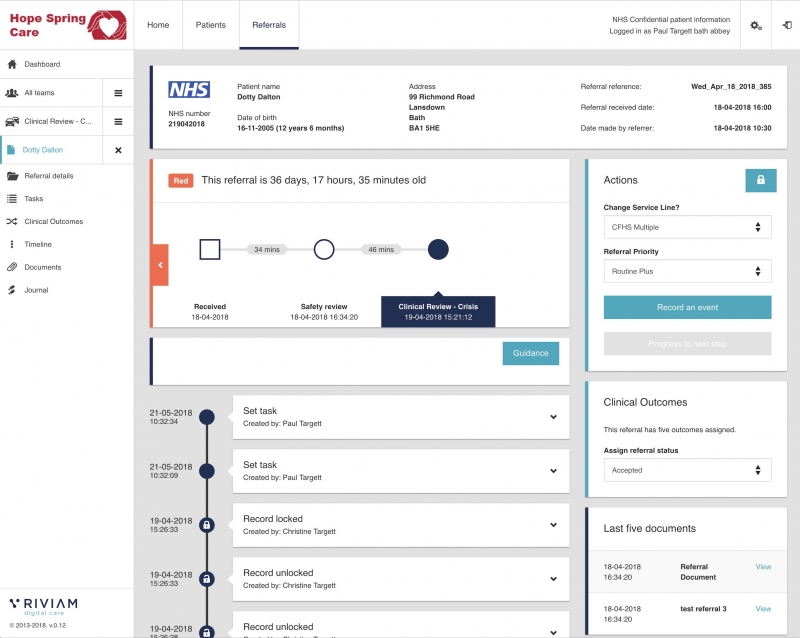The image size is (800, 638).
Task: Click the Received square step marker
Action: (x=210, y=250)
